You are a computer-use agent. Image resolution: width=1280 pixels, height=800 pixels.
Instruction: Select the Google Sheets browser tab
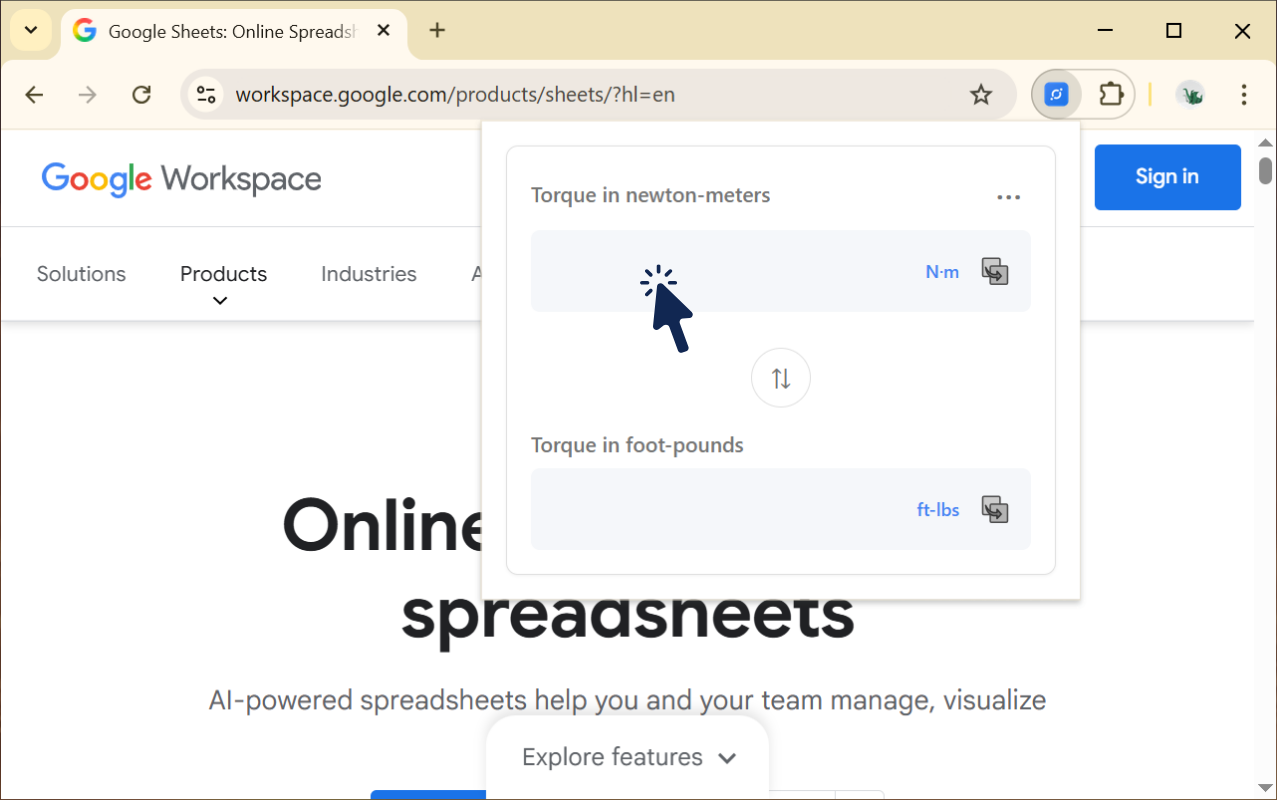[234, 32]
